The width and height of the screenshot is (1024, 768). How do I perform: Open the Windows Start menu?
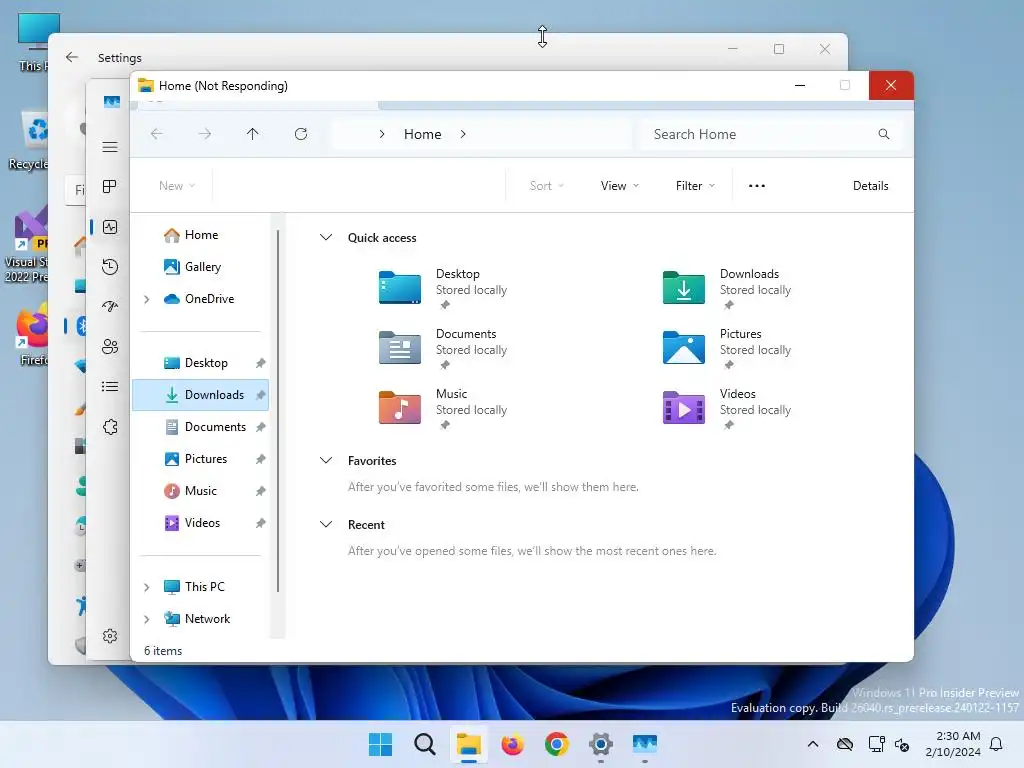coord(380,744)
